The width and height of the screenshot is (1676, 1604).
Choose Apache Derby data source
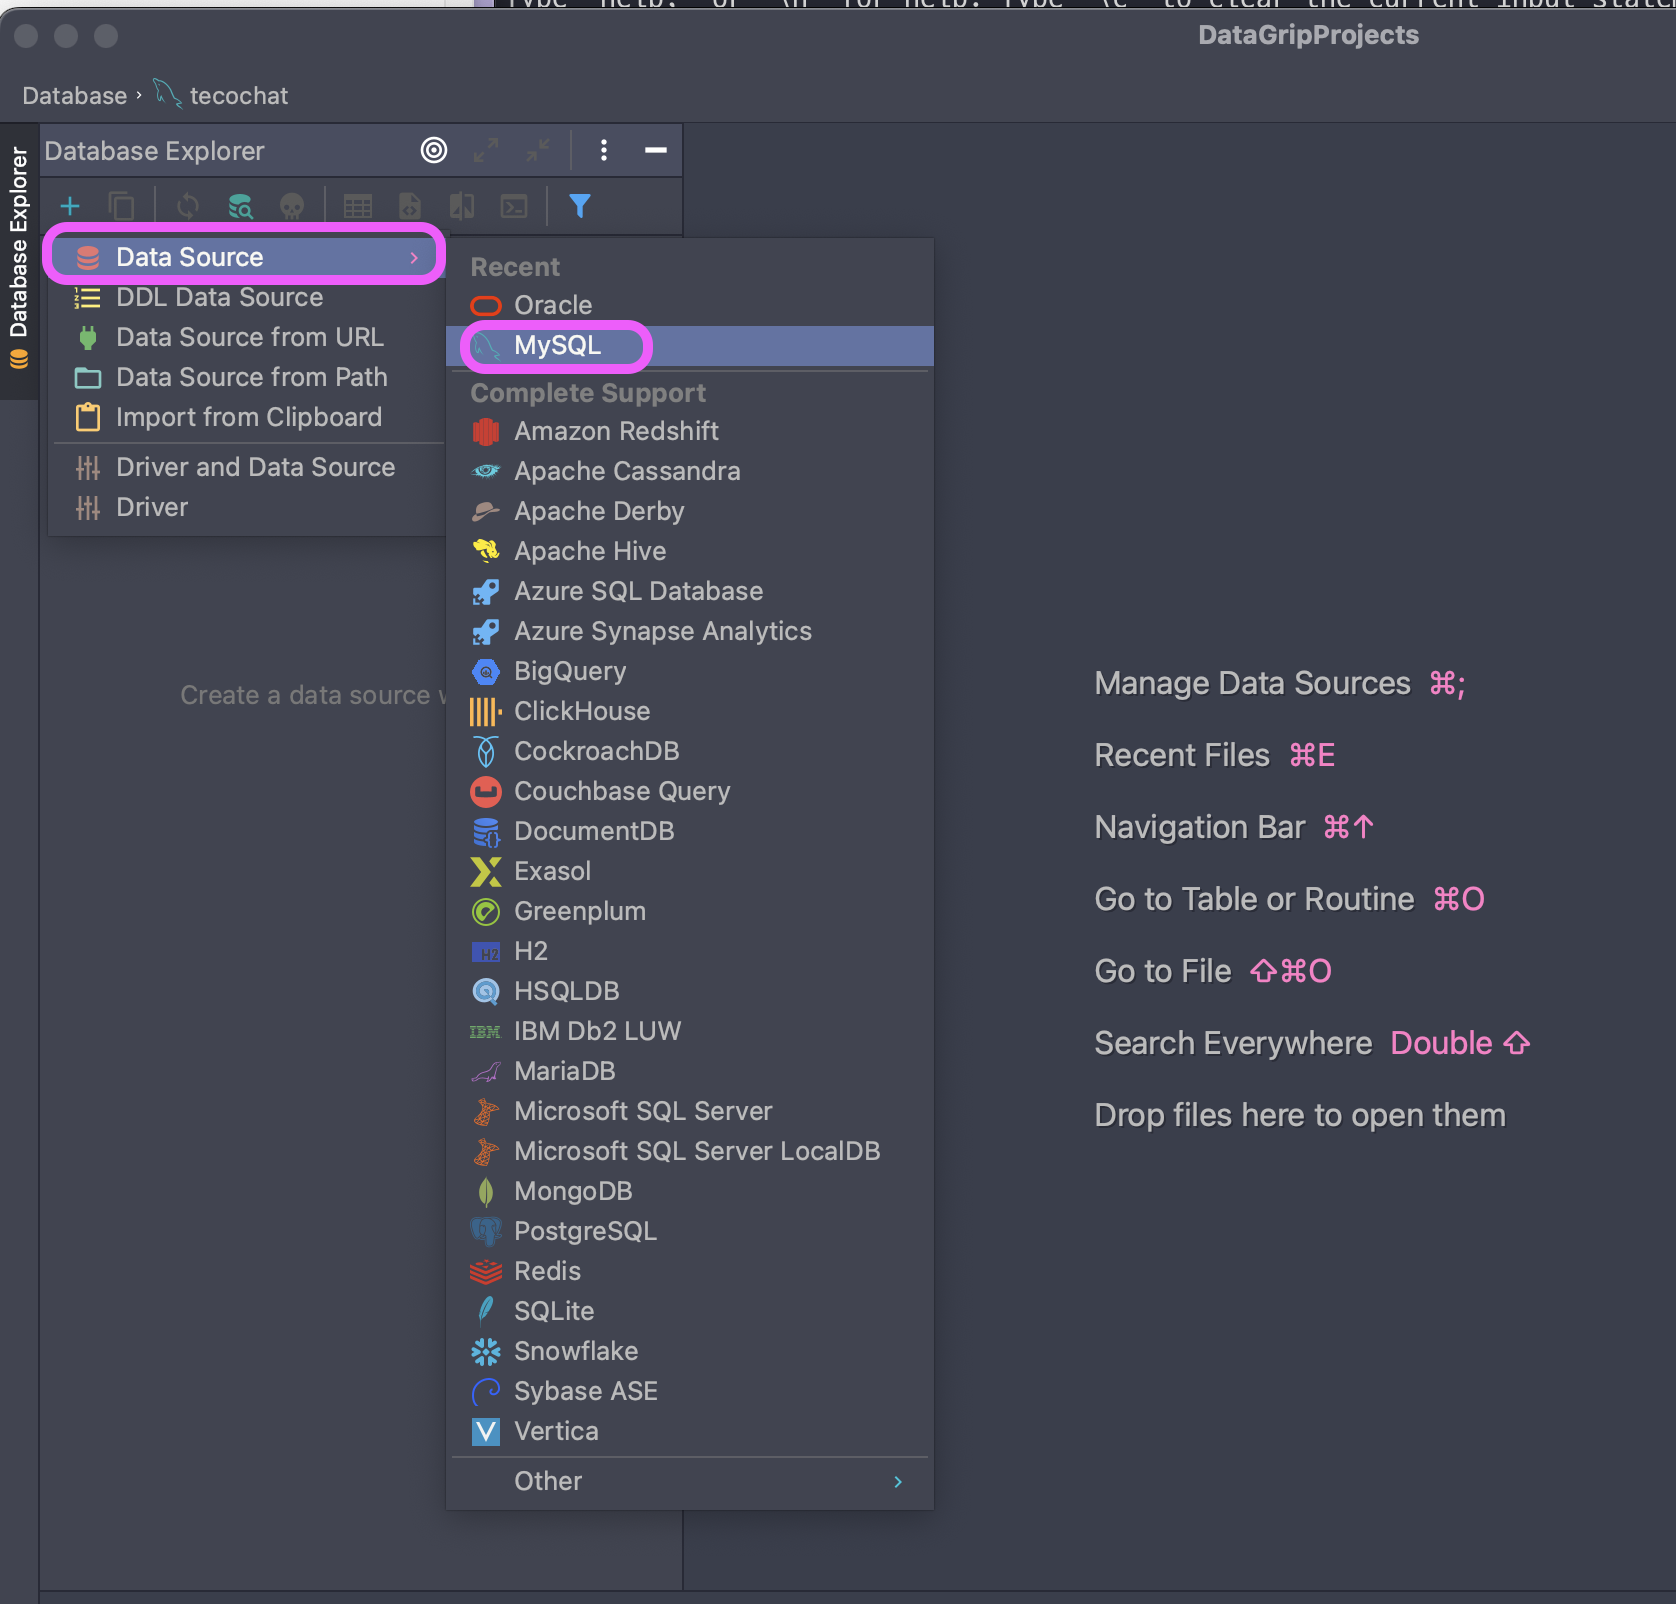690,511
